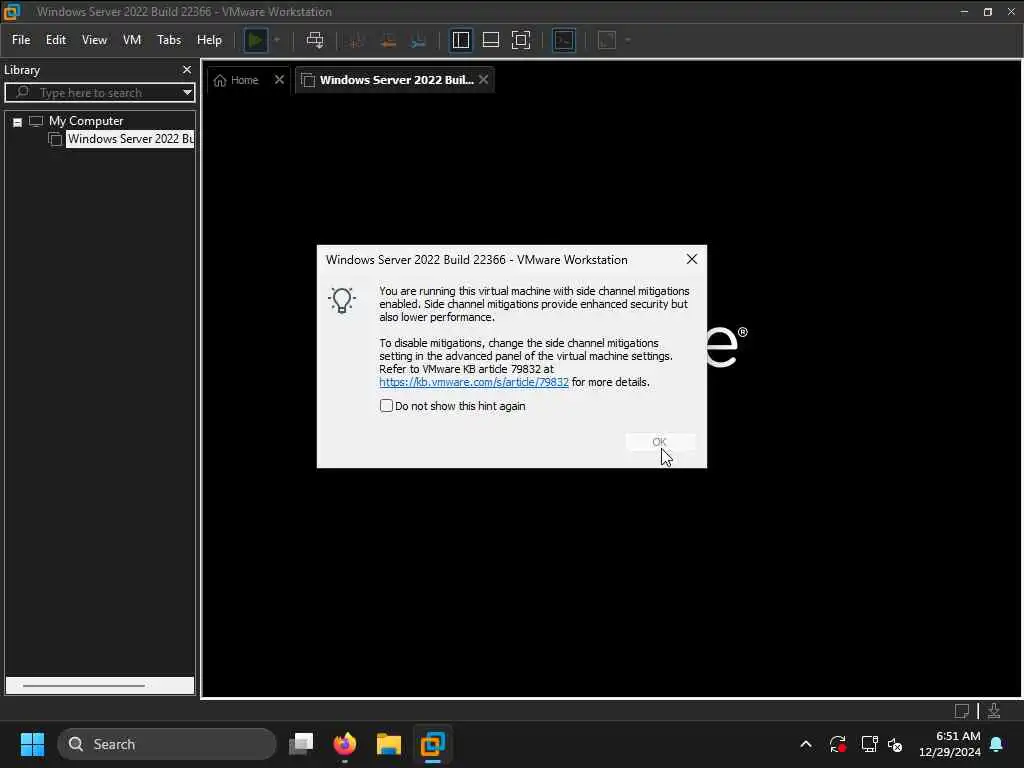
Task: Close the Windows Server 2022 Build tab
Action: [x=483, y=80]
